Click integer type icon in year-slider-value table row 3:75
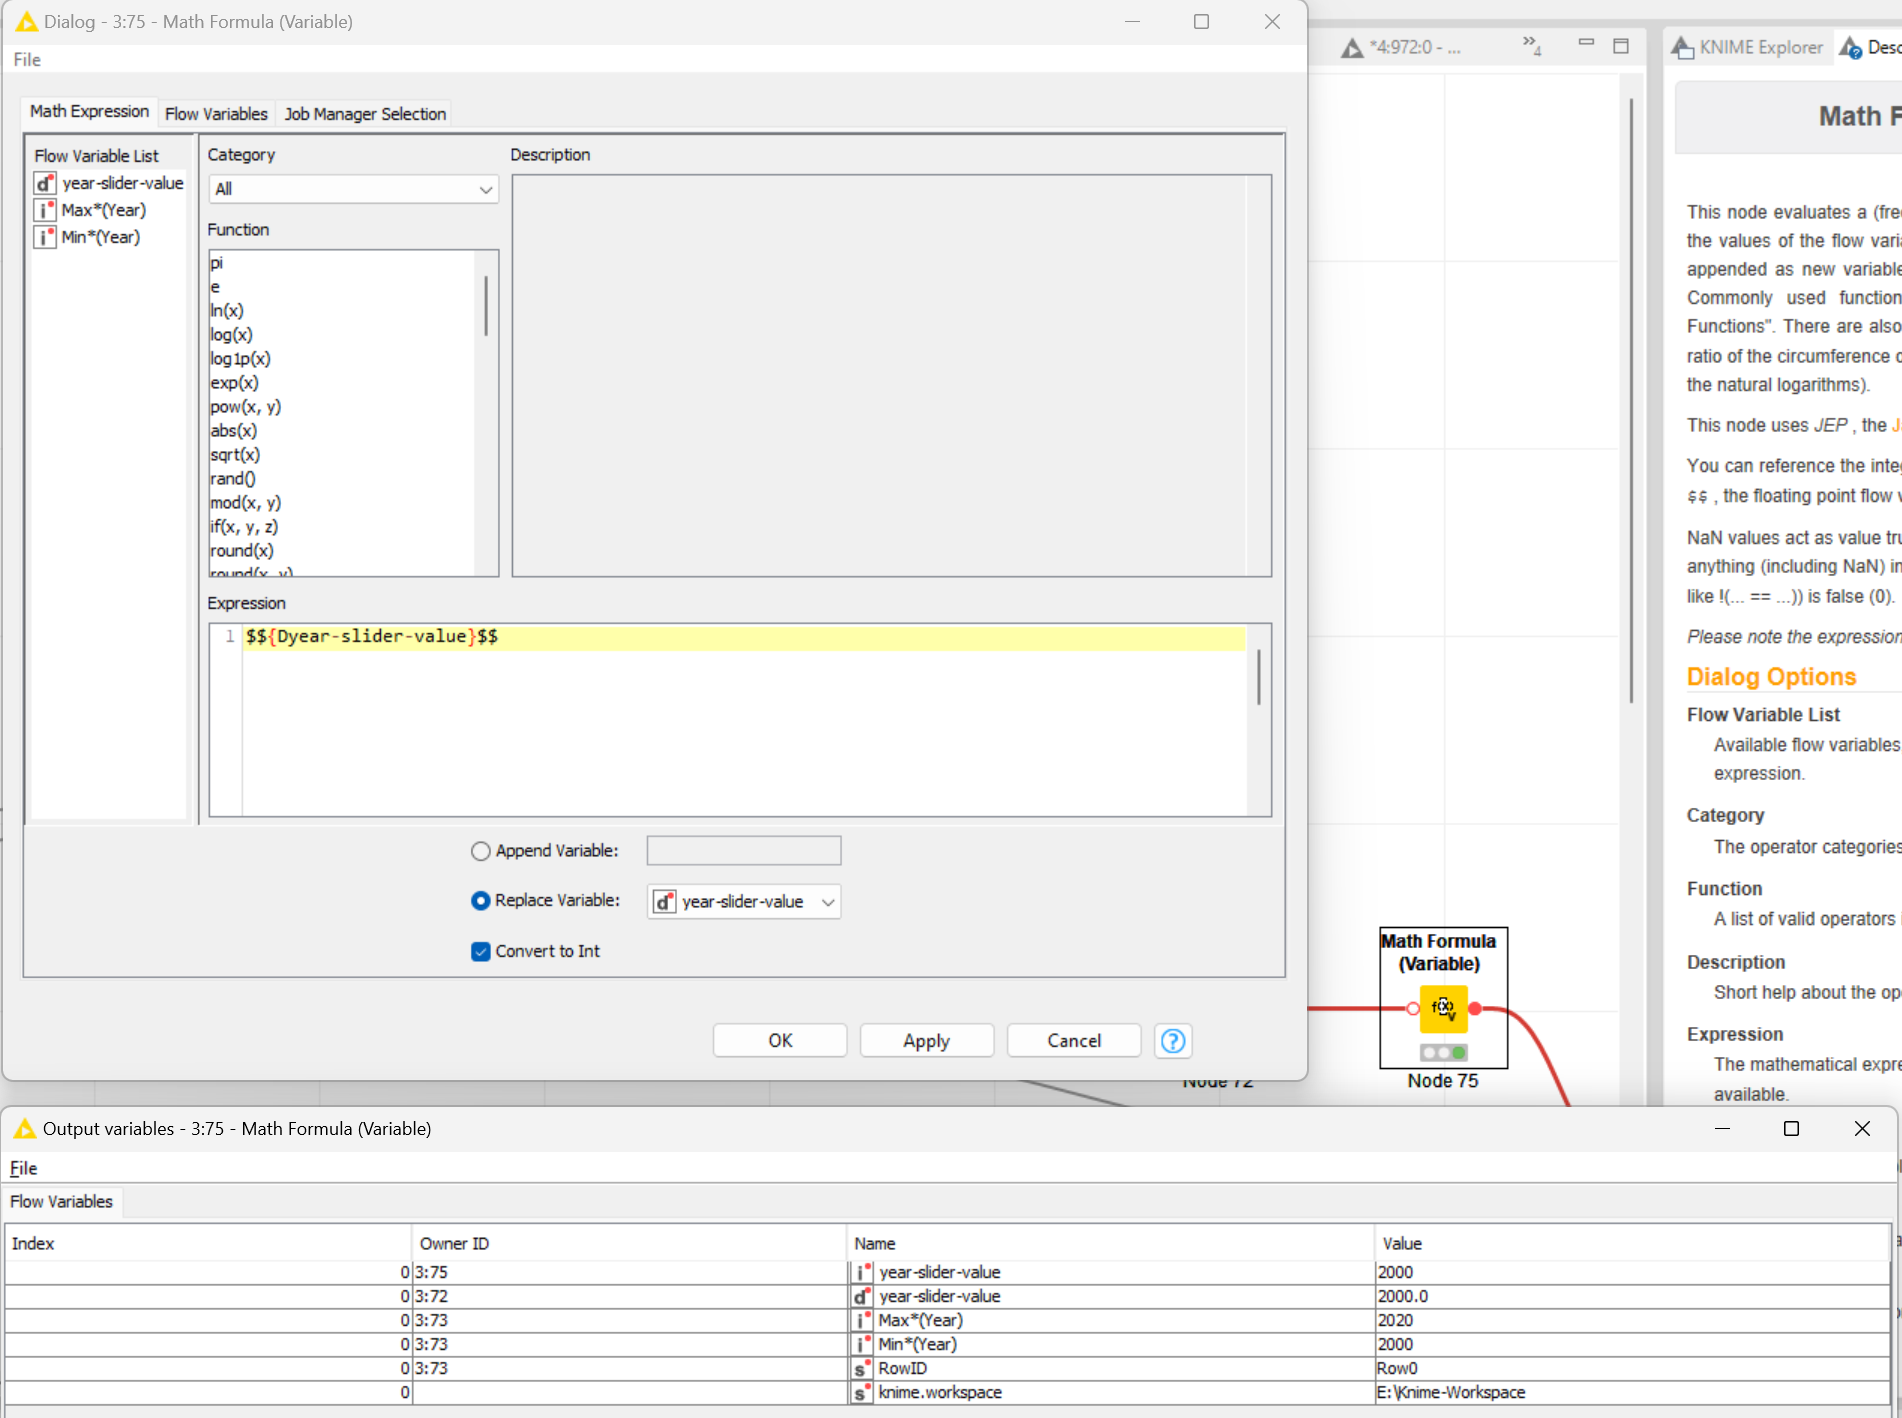1902x1418 pixels. pyautogui.click(x=862, y=1272)
